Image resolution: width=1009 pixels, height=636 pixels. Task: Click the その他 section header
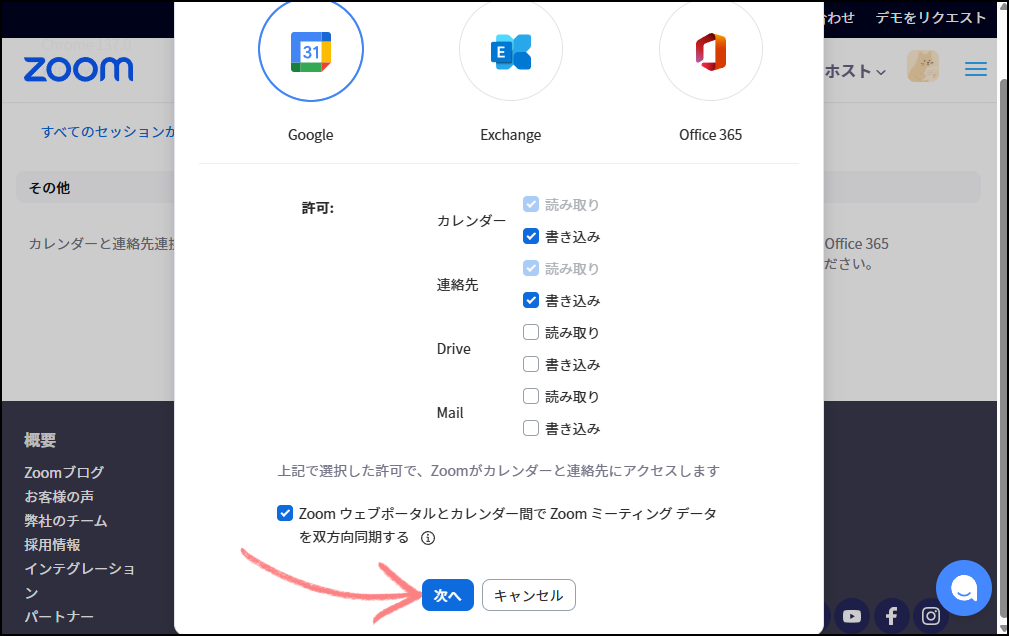point(50,188)
